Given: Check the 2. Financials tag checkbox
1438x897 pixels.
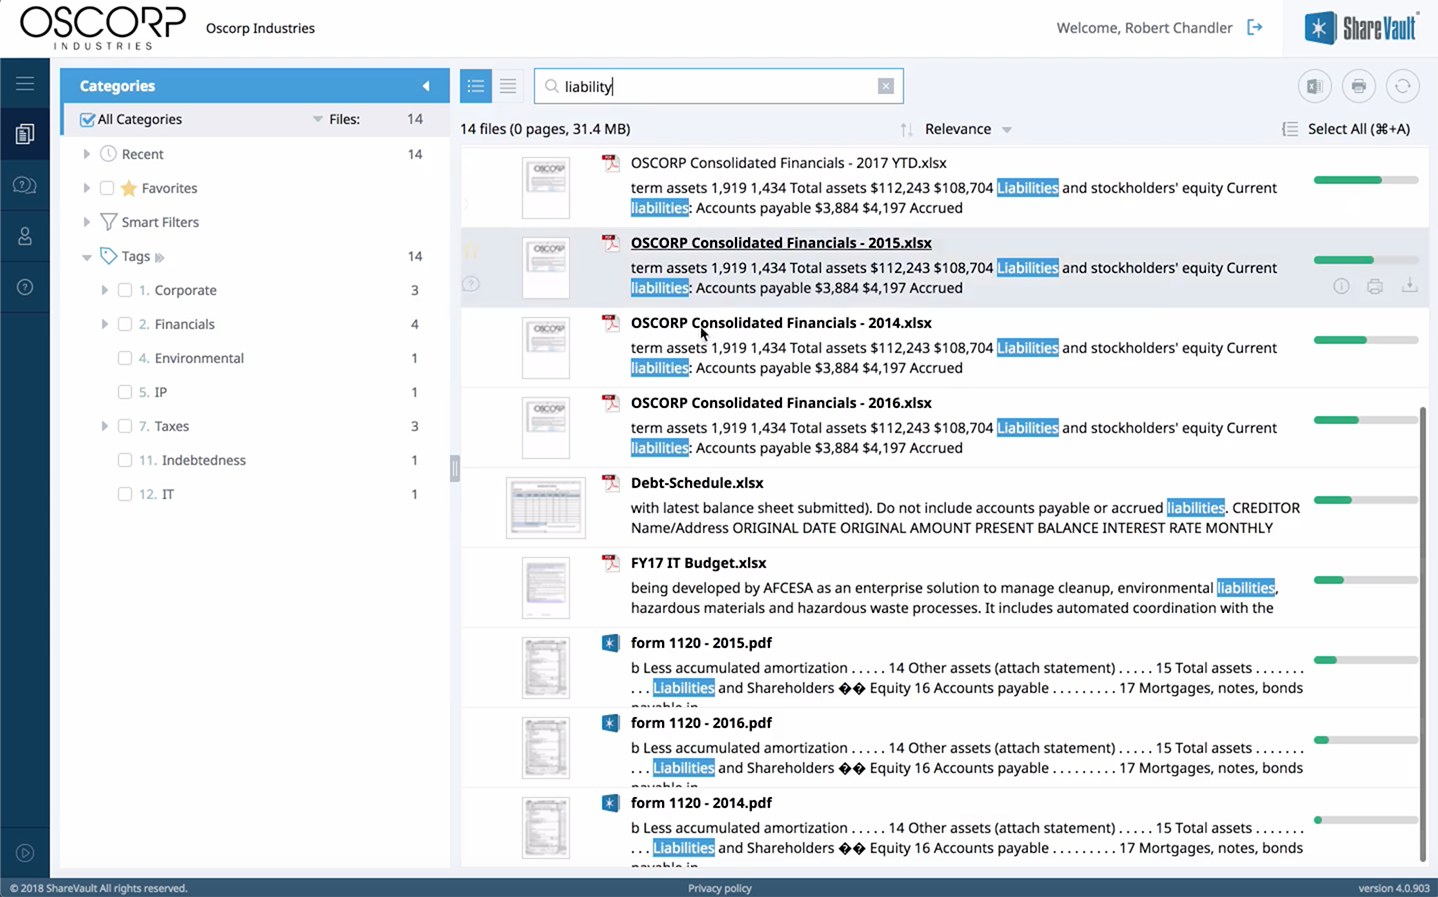Looking at the screenshot, I should click(125, 324).
